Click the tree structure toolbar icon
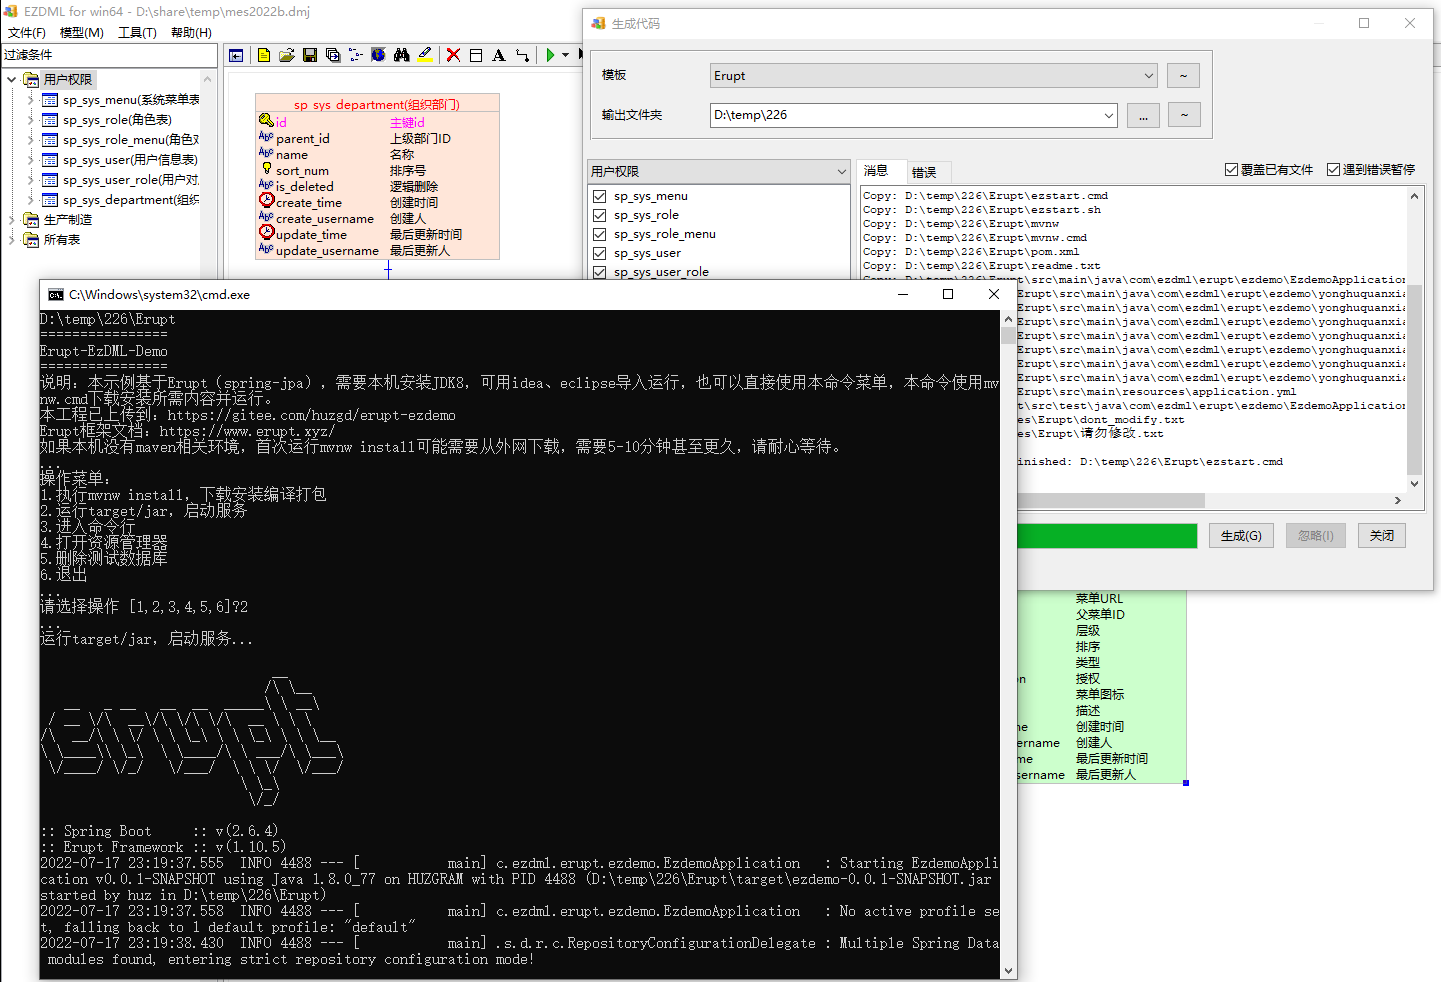The width and height of the screenshot is (1441, 982). 355,55
